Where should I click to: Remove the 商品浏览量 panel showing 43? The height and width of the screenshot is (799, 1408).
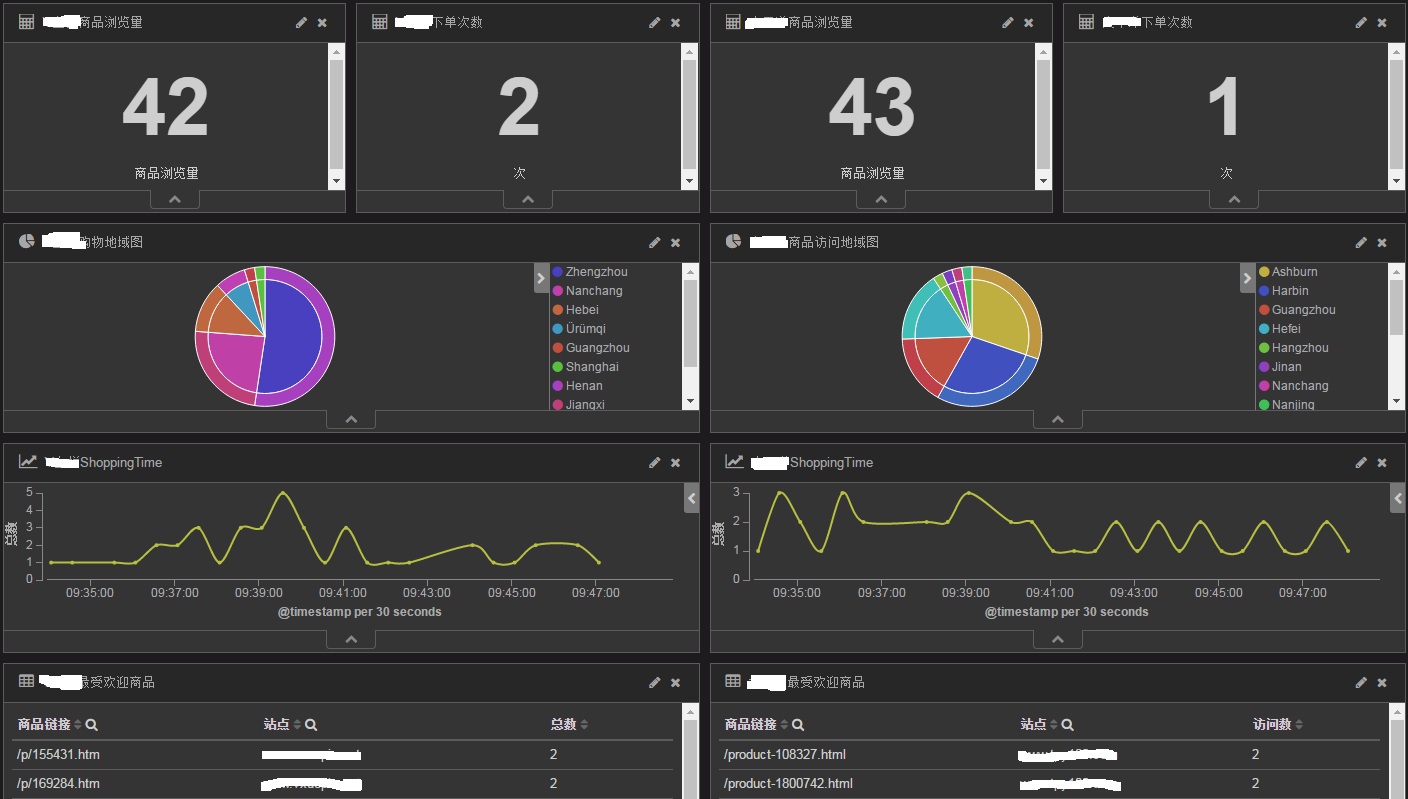tap(1029, 22)
